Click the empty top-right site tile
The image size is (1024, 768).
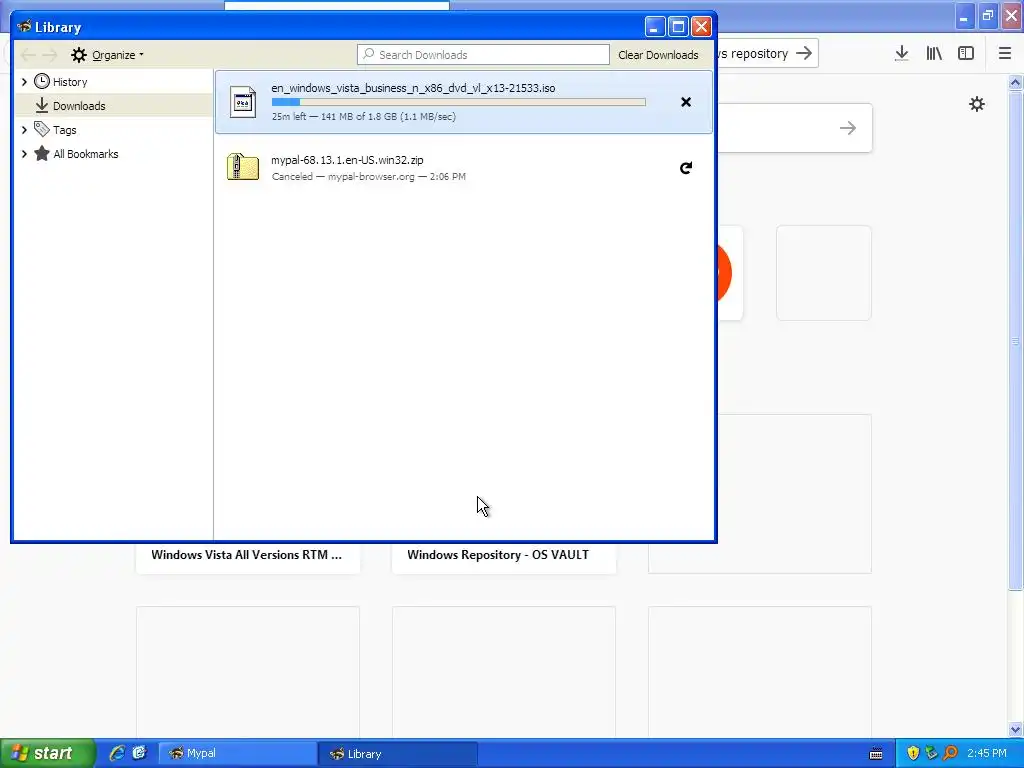point(824,273)
